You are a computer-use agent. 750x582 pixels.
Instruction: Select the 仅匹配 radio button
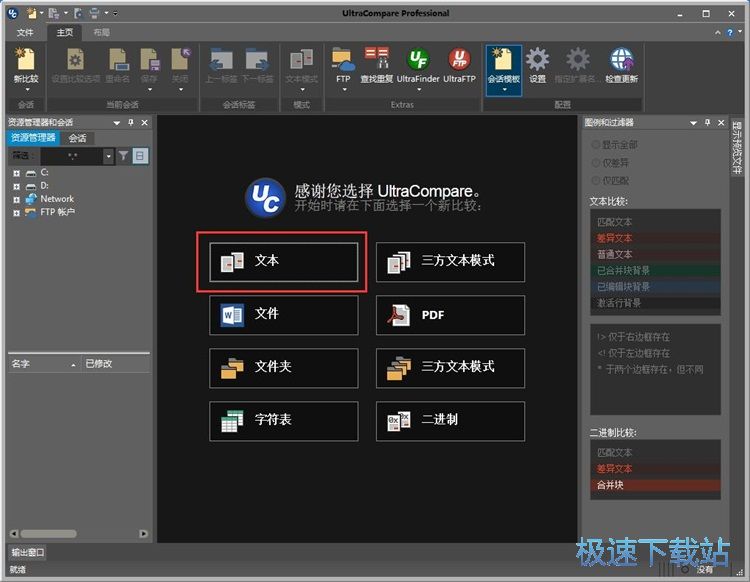click(596, 180)
